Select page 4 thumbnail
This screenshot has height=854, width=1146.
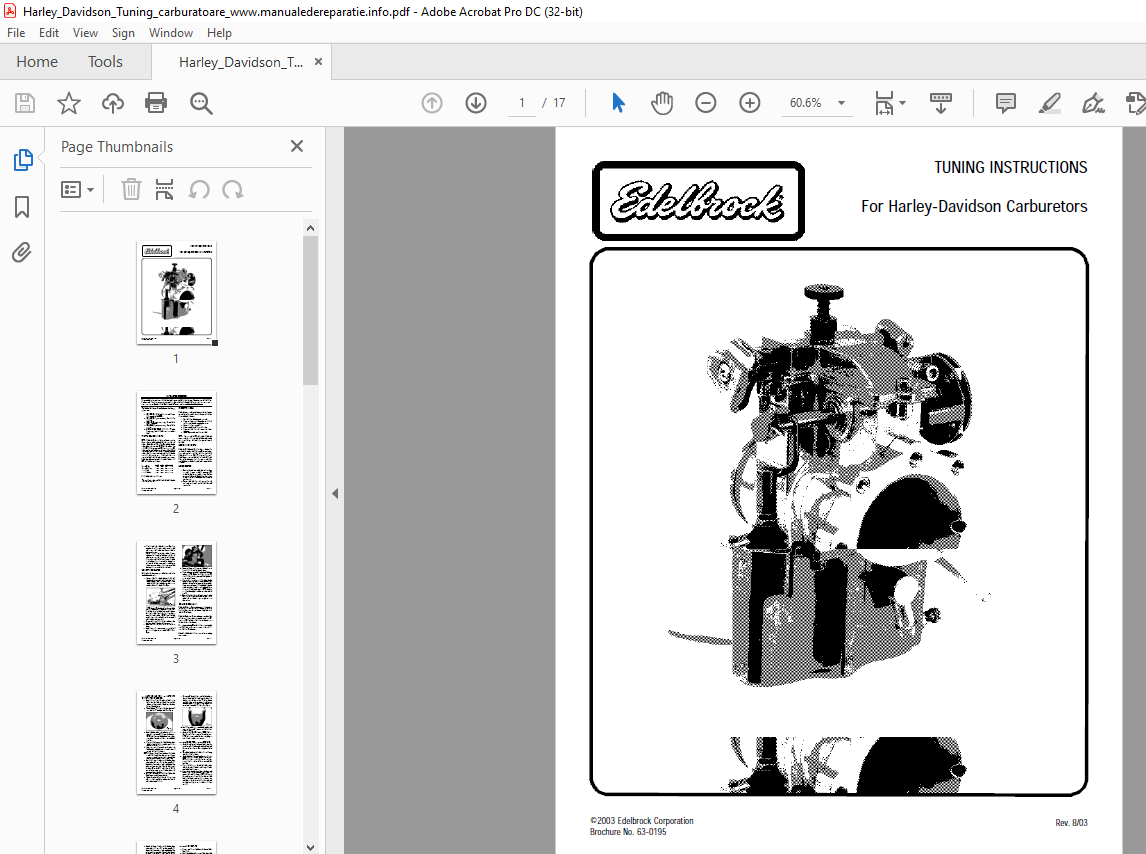click(176, 743)
